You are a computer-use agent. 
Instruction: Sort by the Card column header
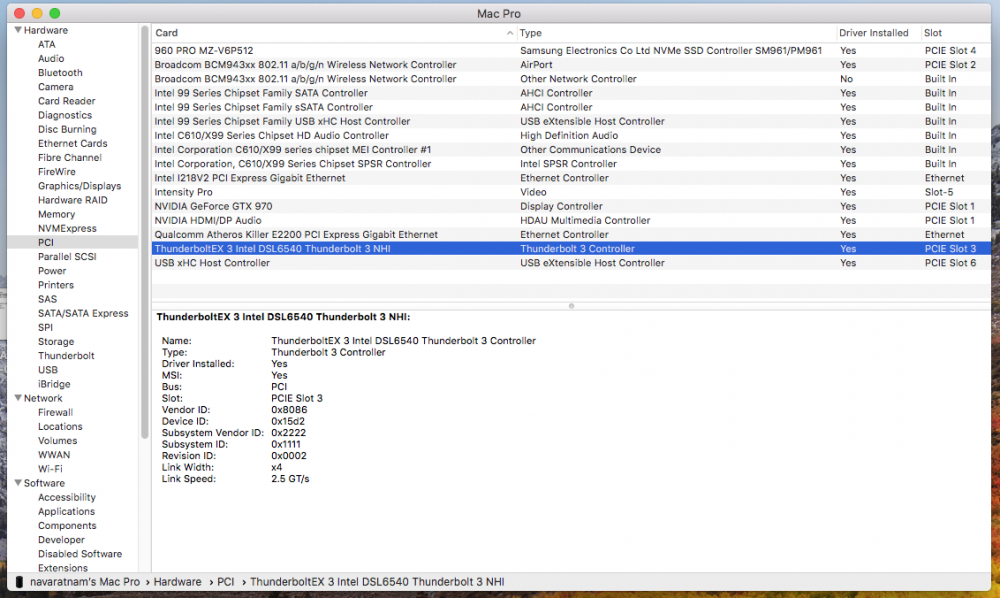coord(166,33)
